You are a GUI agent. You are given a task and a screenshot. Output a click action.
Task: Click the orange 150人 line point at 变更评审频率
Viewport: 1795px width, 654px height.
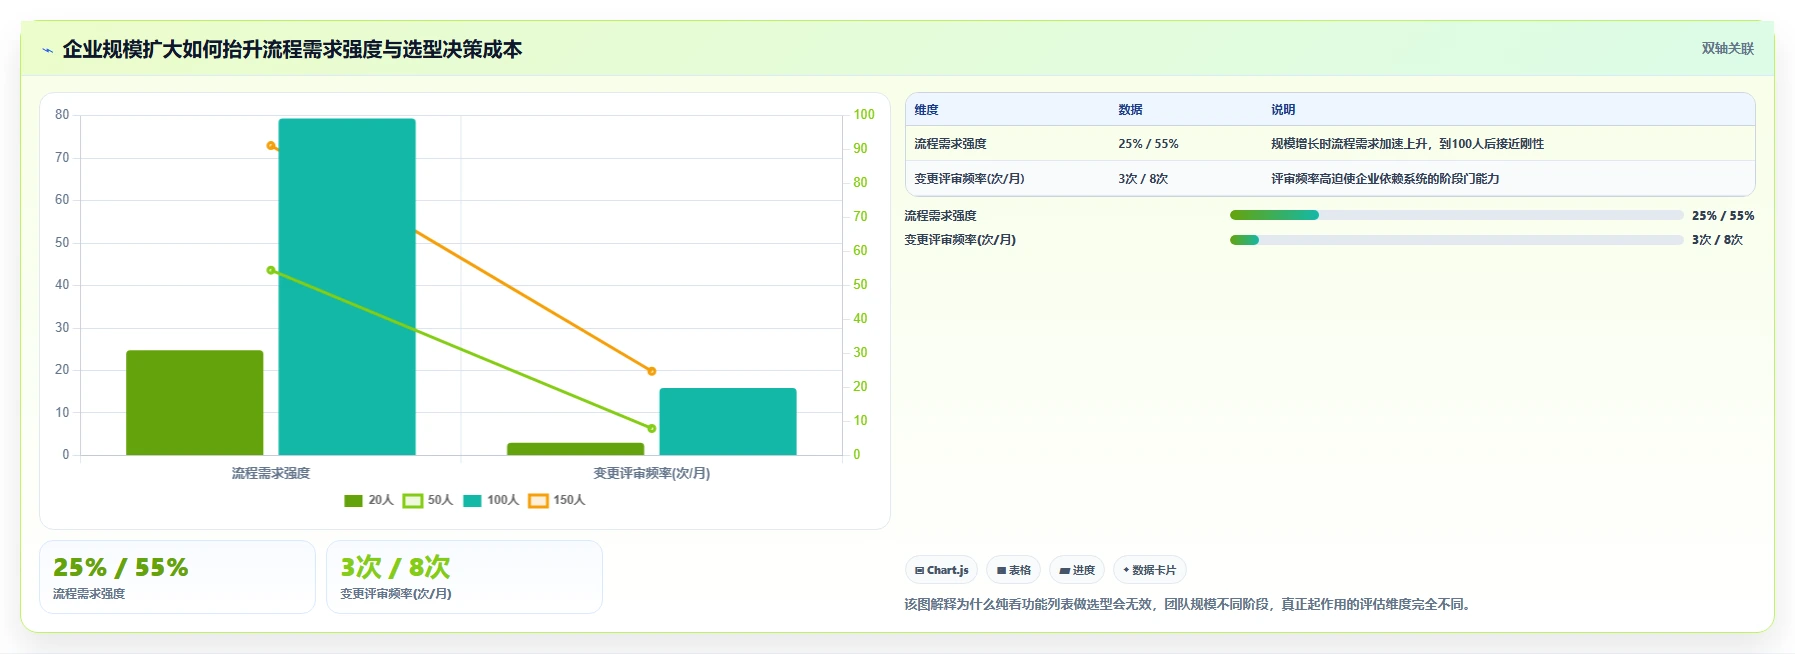(652, 371)
